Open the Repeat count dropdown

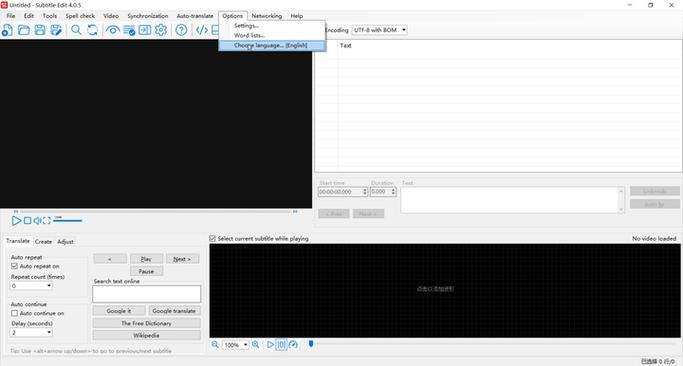(x=31, y=286)
